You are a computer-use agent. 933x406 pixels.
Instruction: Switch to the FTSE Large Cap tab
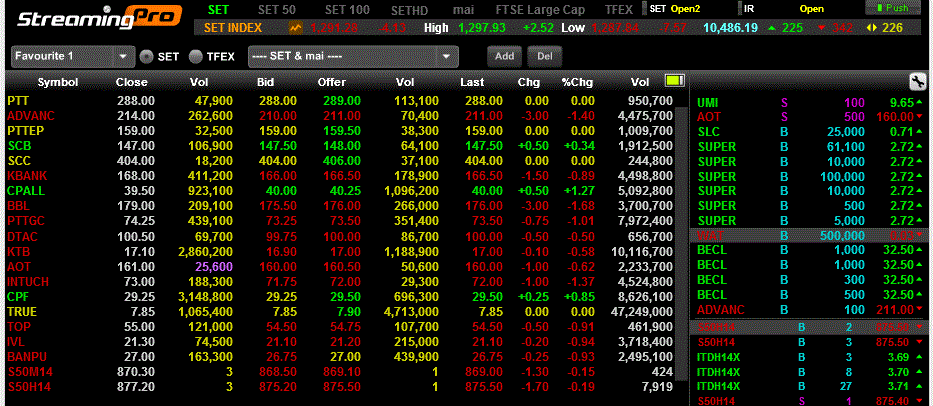540,10
